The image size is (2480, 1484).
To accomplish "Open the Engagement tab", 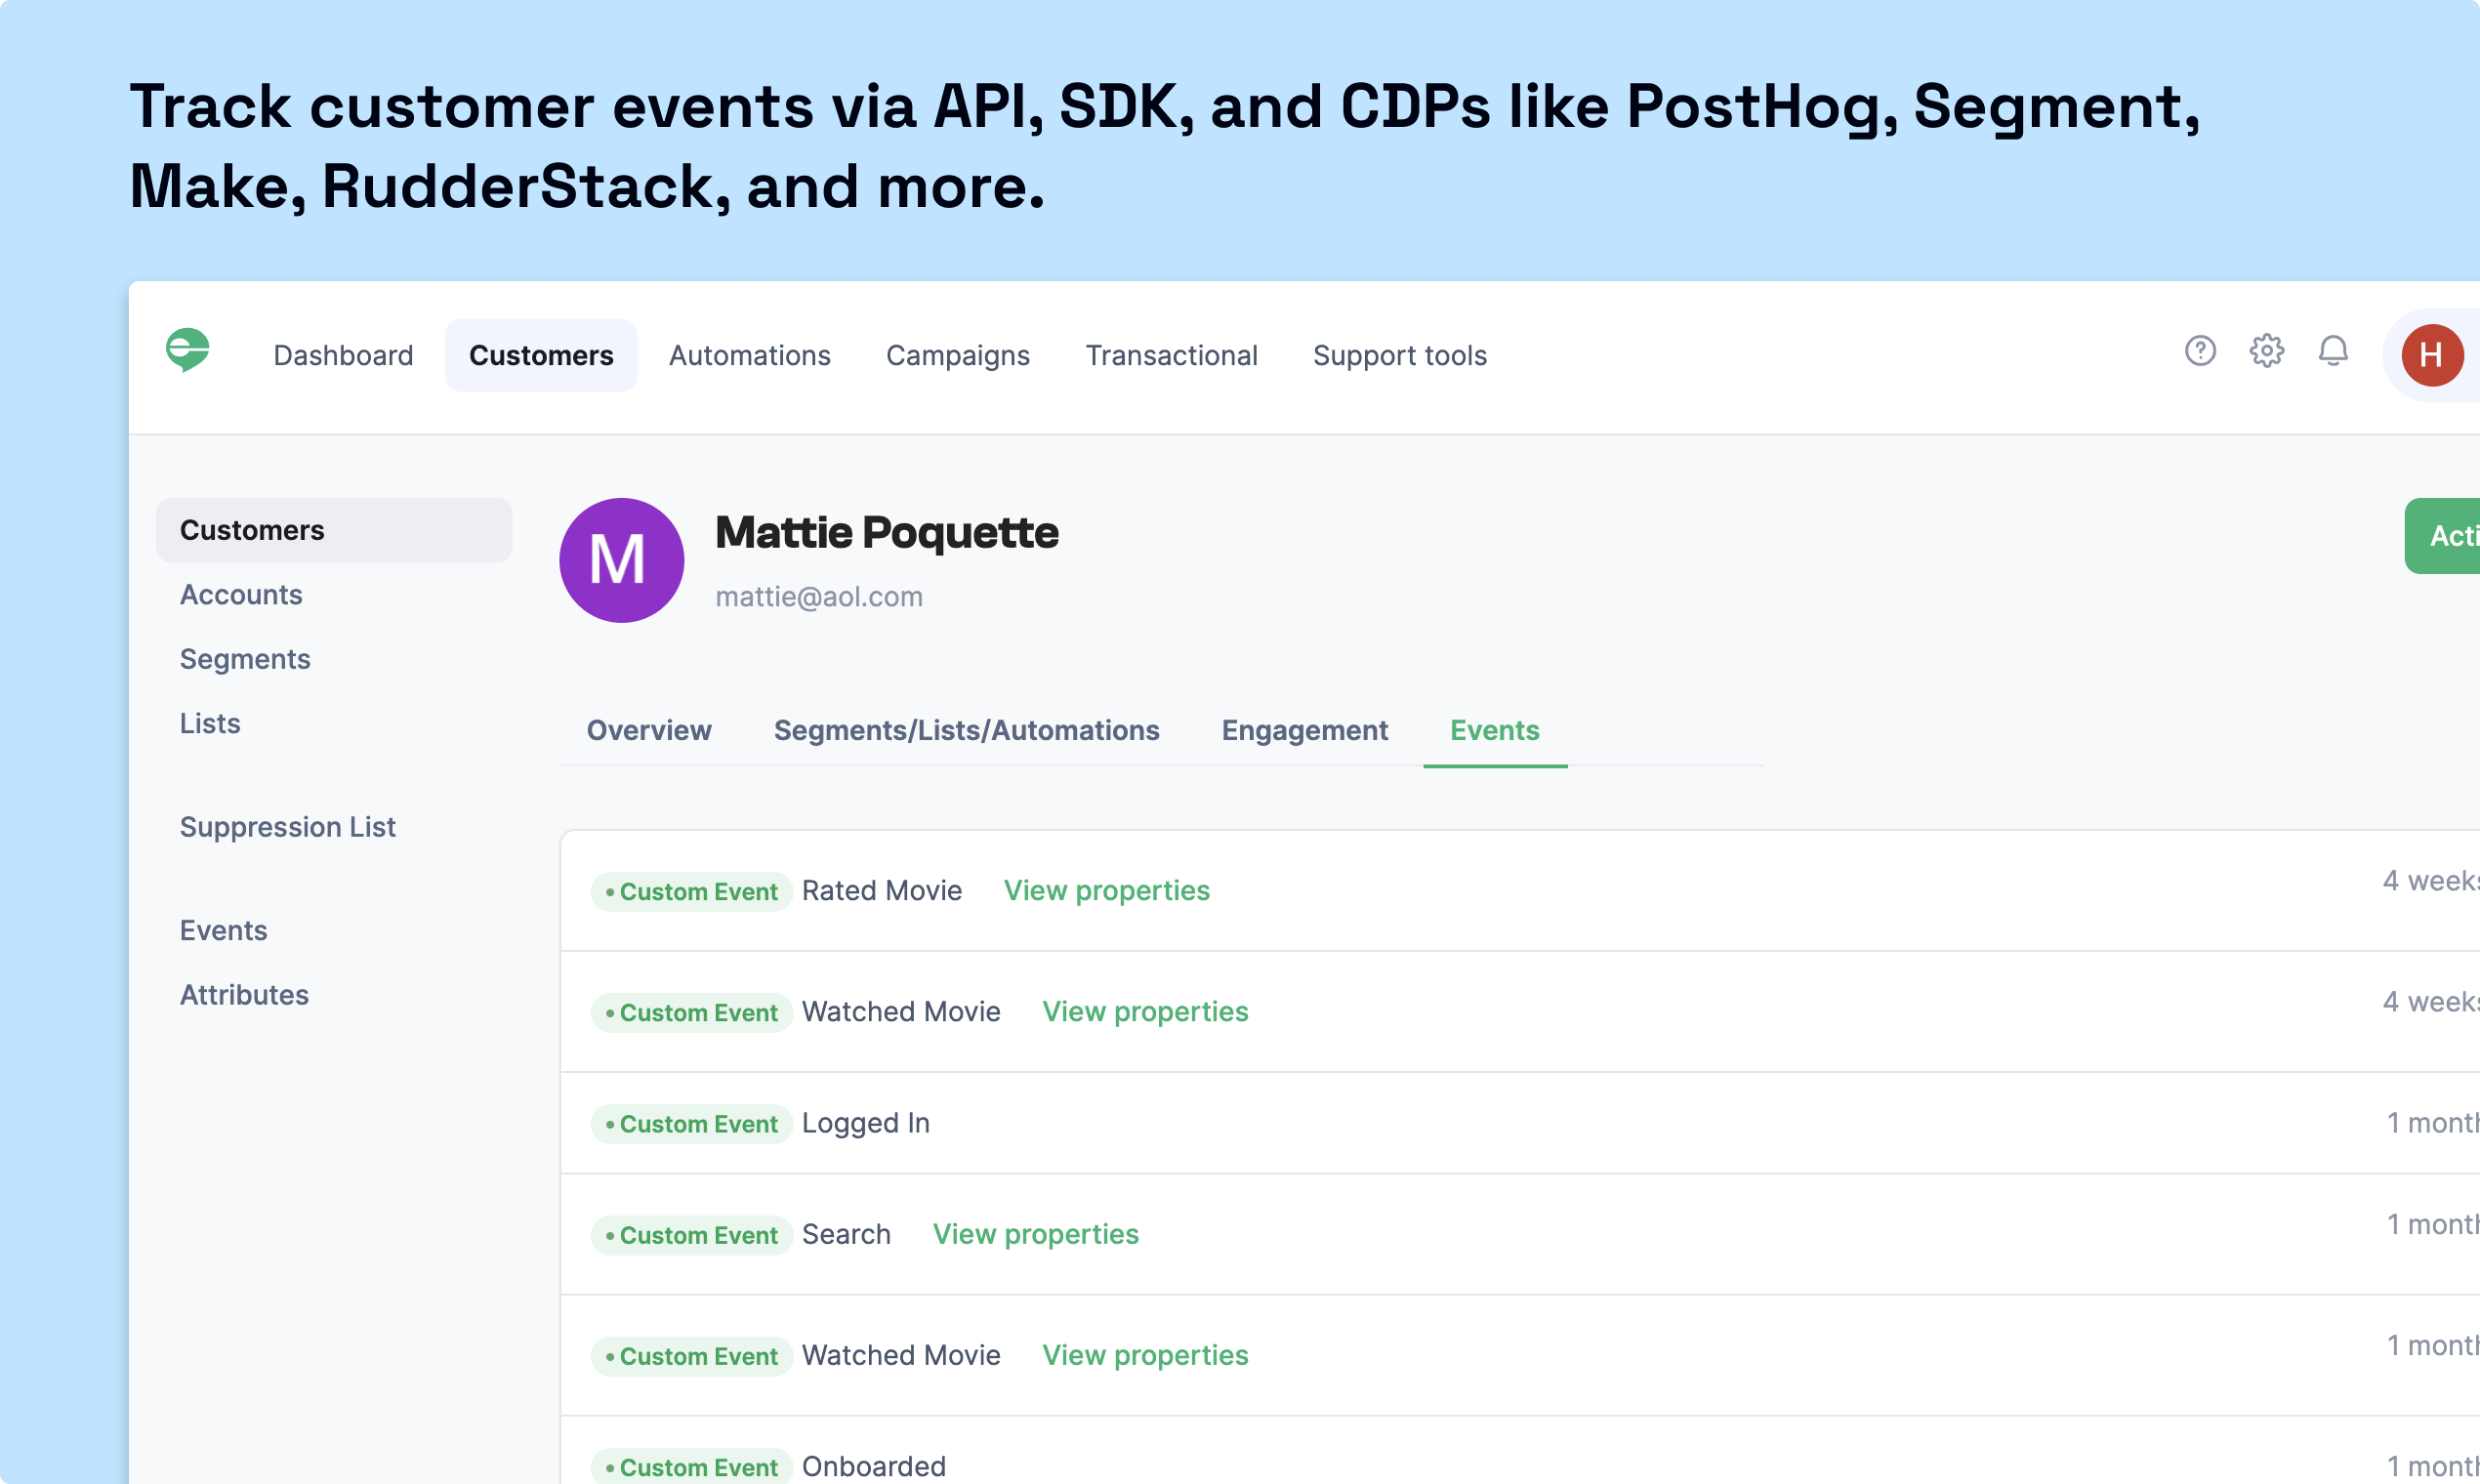I will point(1304,730).
